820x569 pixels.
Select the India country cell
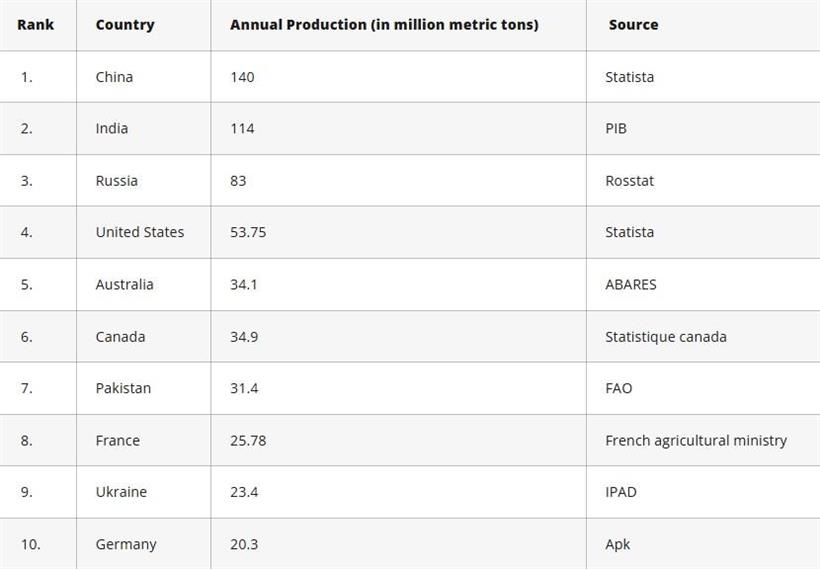112,128
